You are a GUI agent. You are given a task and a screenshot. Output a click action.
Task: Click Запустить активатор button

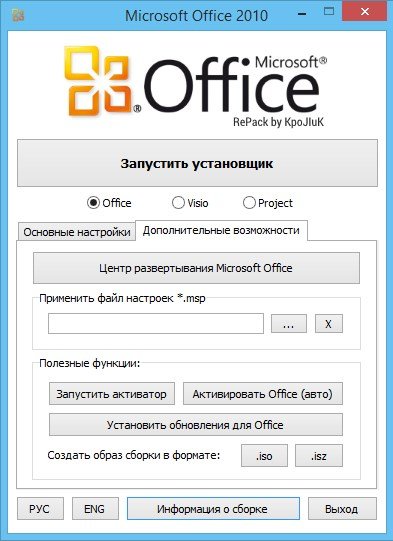(x=112, y=394)
